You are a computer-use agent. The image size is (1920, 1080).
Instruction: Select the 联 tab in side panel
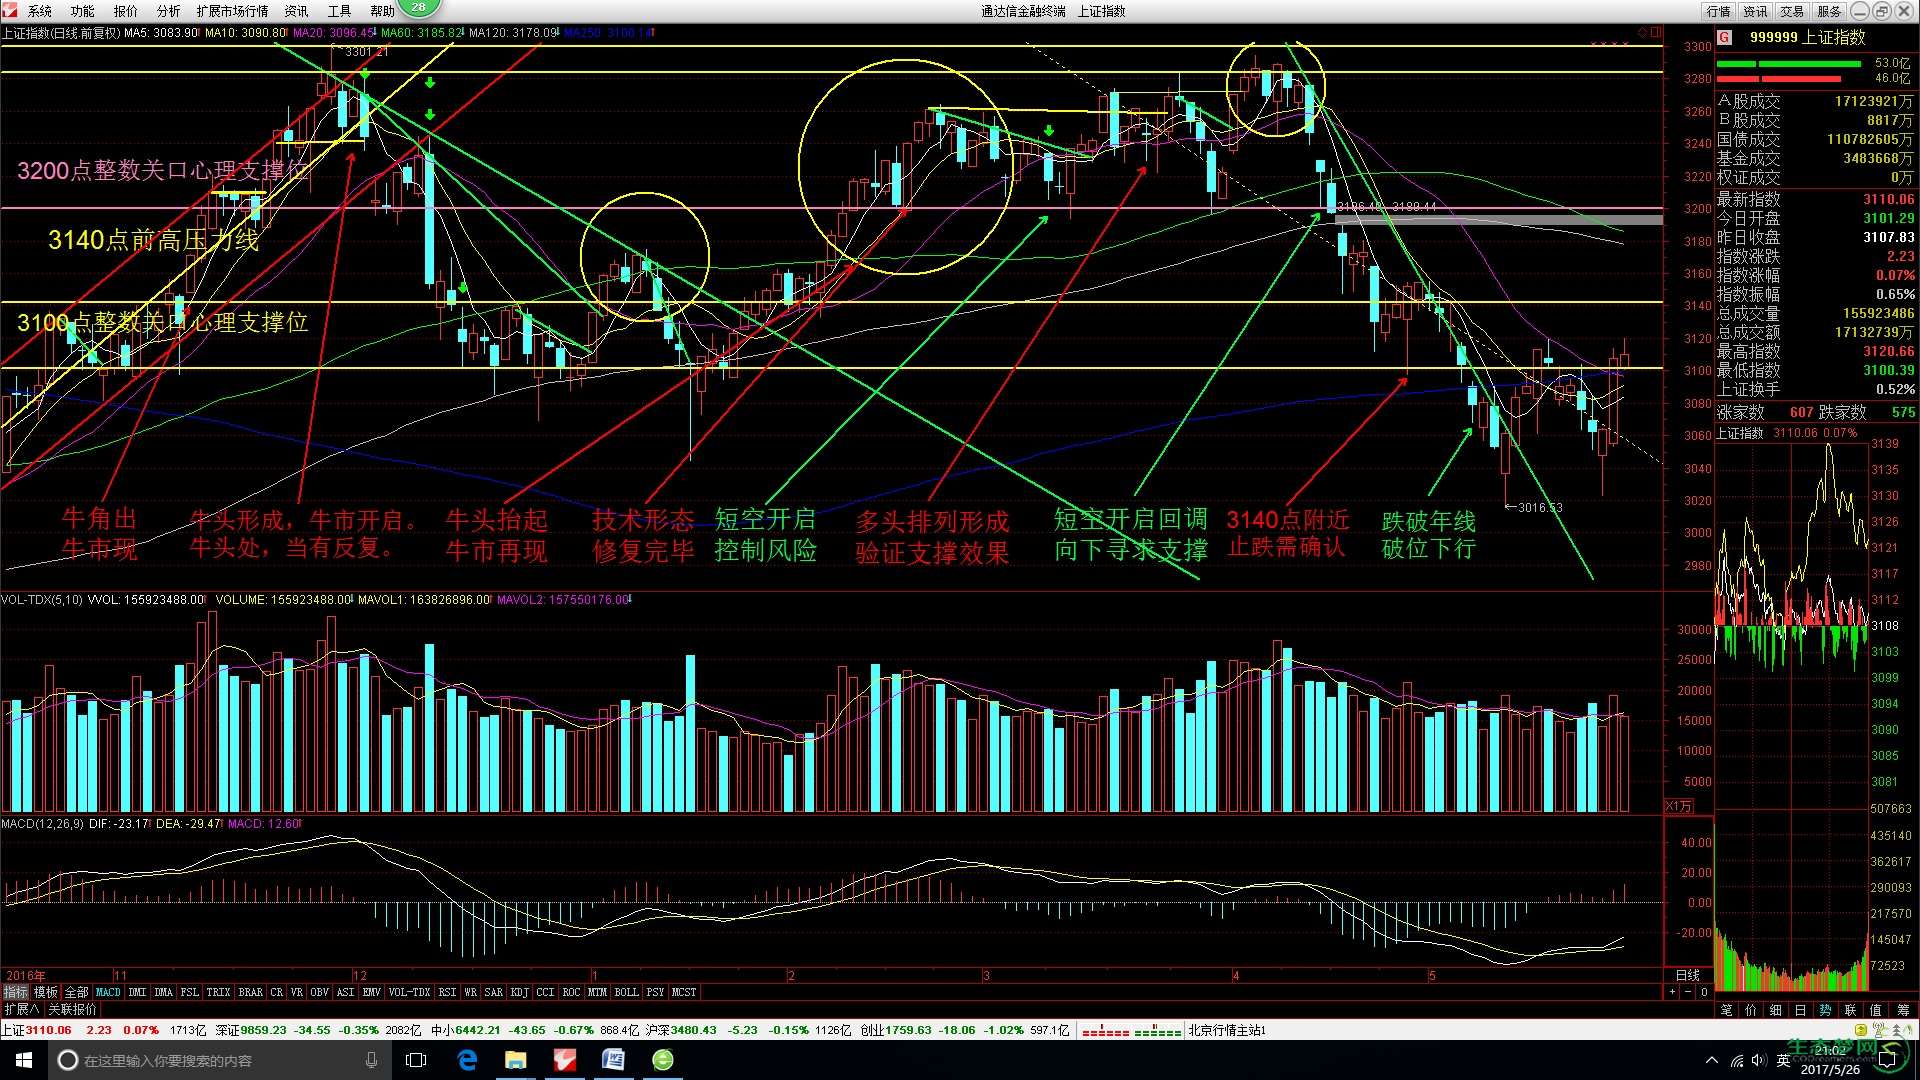[1852, 1010]
